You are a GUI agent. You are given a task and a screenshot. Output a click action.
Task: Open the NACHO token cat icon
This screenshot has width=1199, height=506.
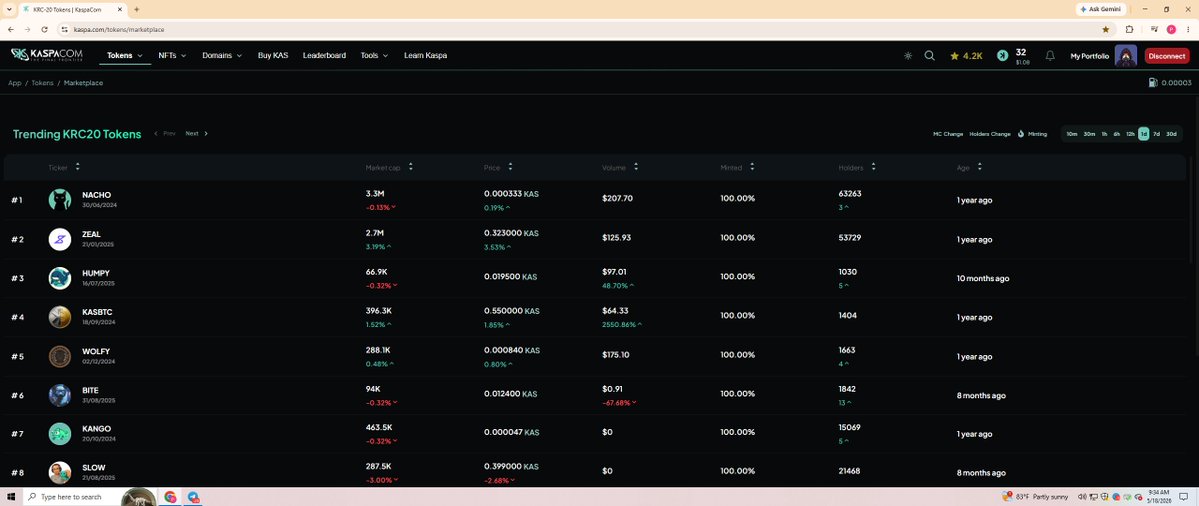(x=60, y=199)
